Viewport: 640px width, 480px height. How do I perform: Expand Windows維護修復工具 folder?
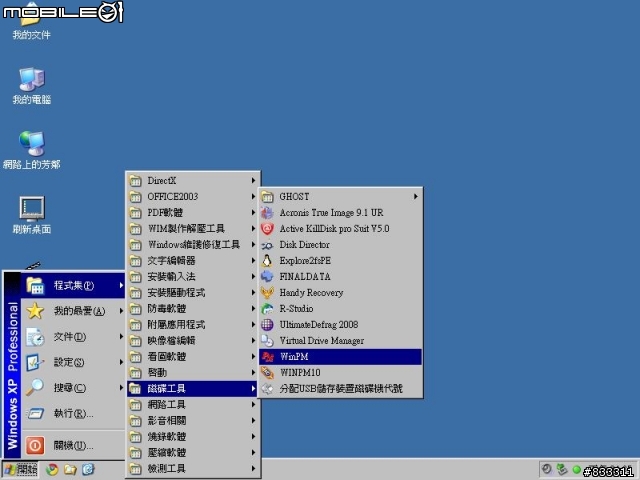[193, 244]
